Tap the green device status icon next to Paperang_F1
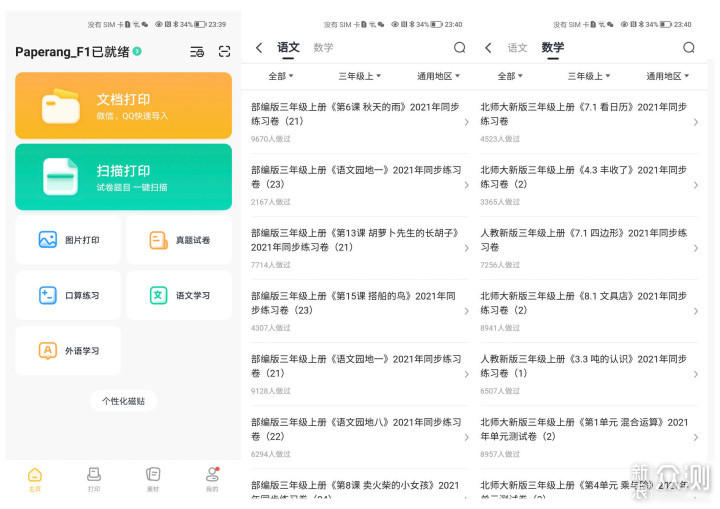This screenshot has height=509, width=720. click(137, 51)
